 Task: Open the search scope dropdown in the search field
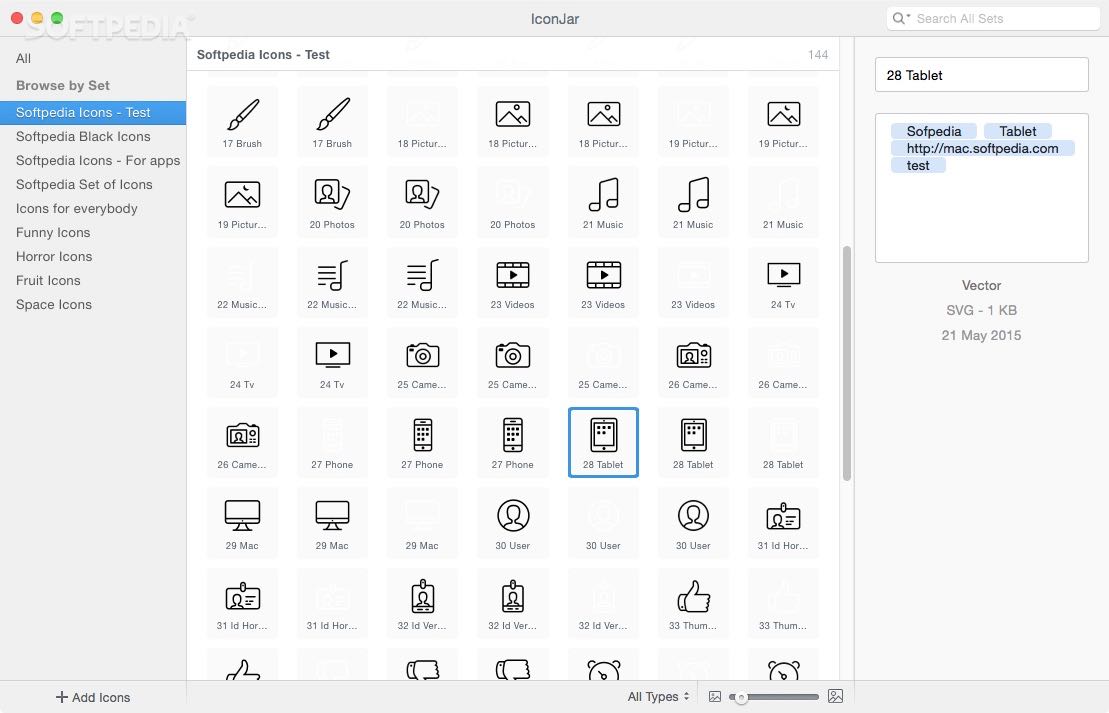pyautogui.click(x=900, y=17)
